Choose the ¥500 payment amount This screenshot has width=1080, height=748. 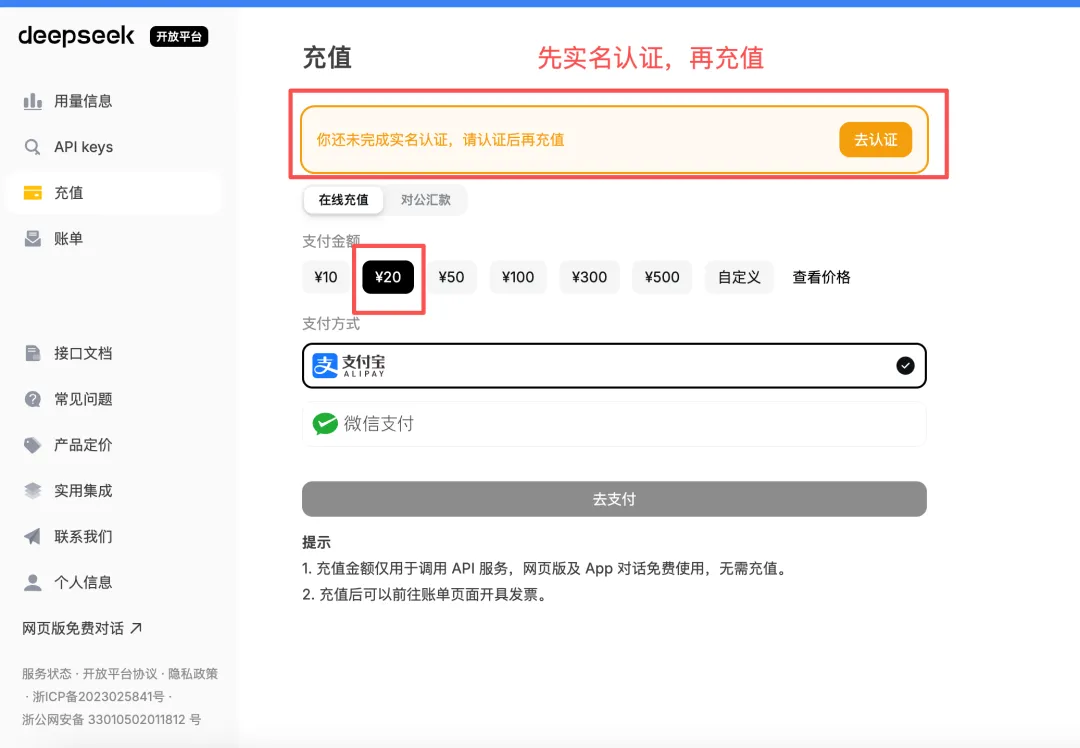[x=662, y=277]
